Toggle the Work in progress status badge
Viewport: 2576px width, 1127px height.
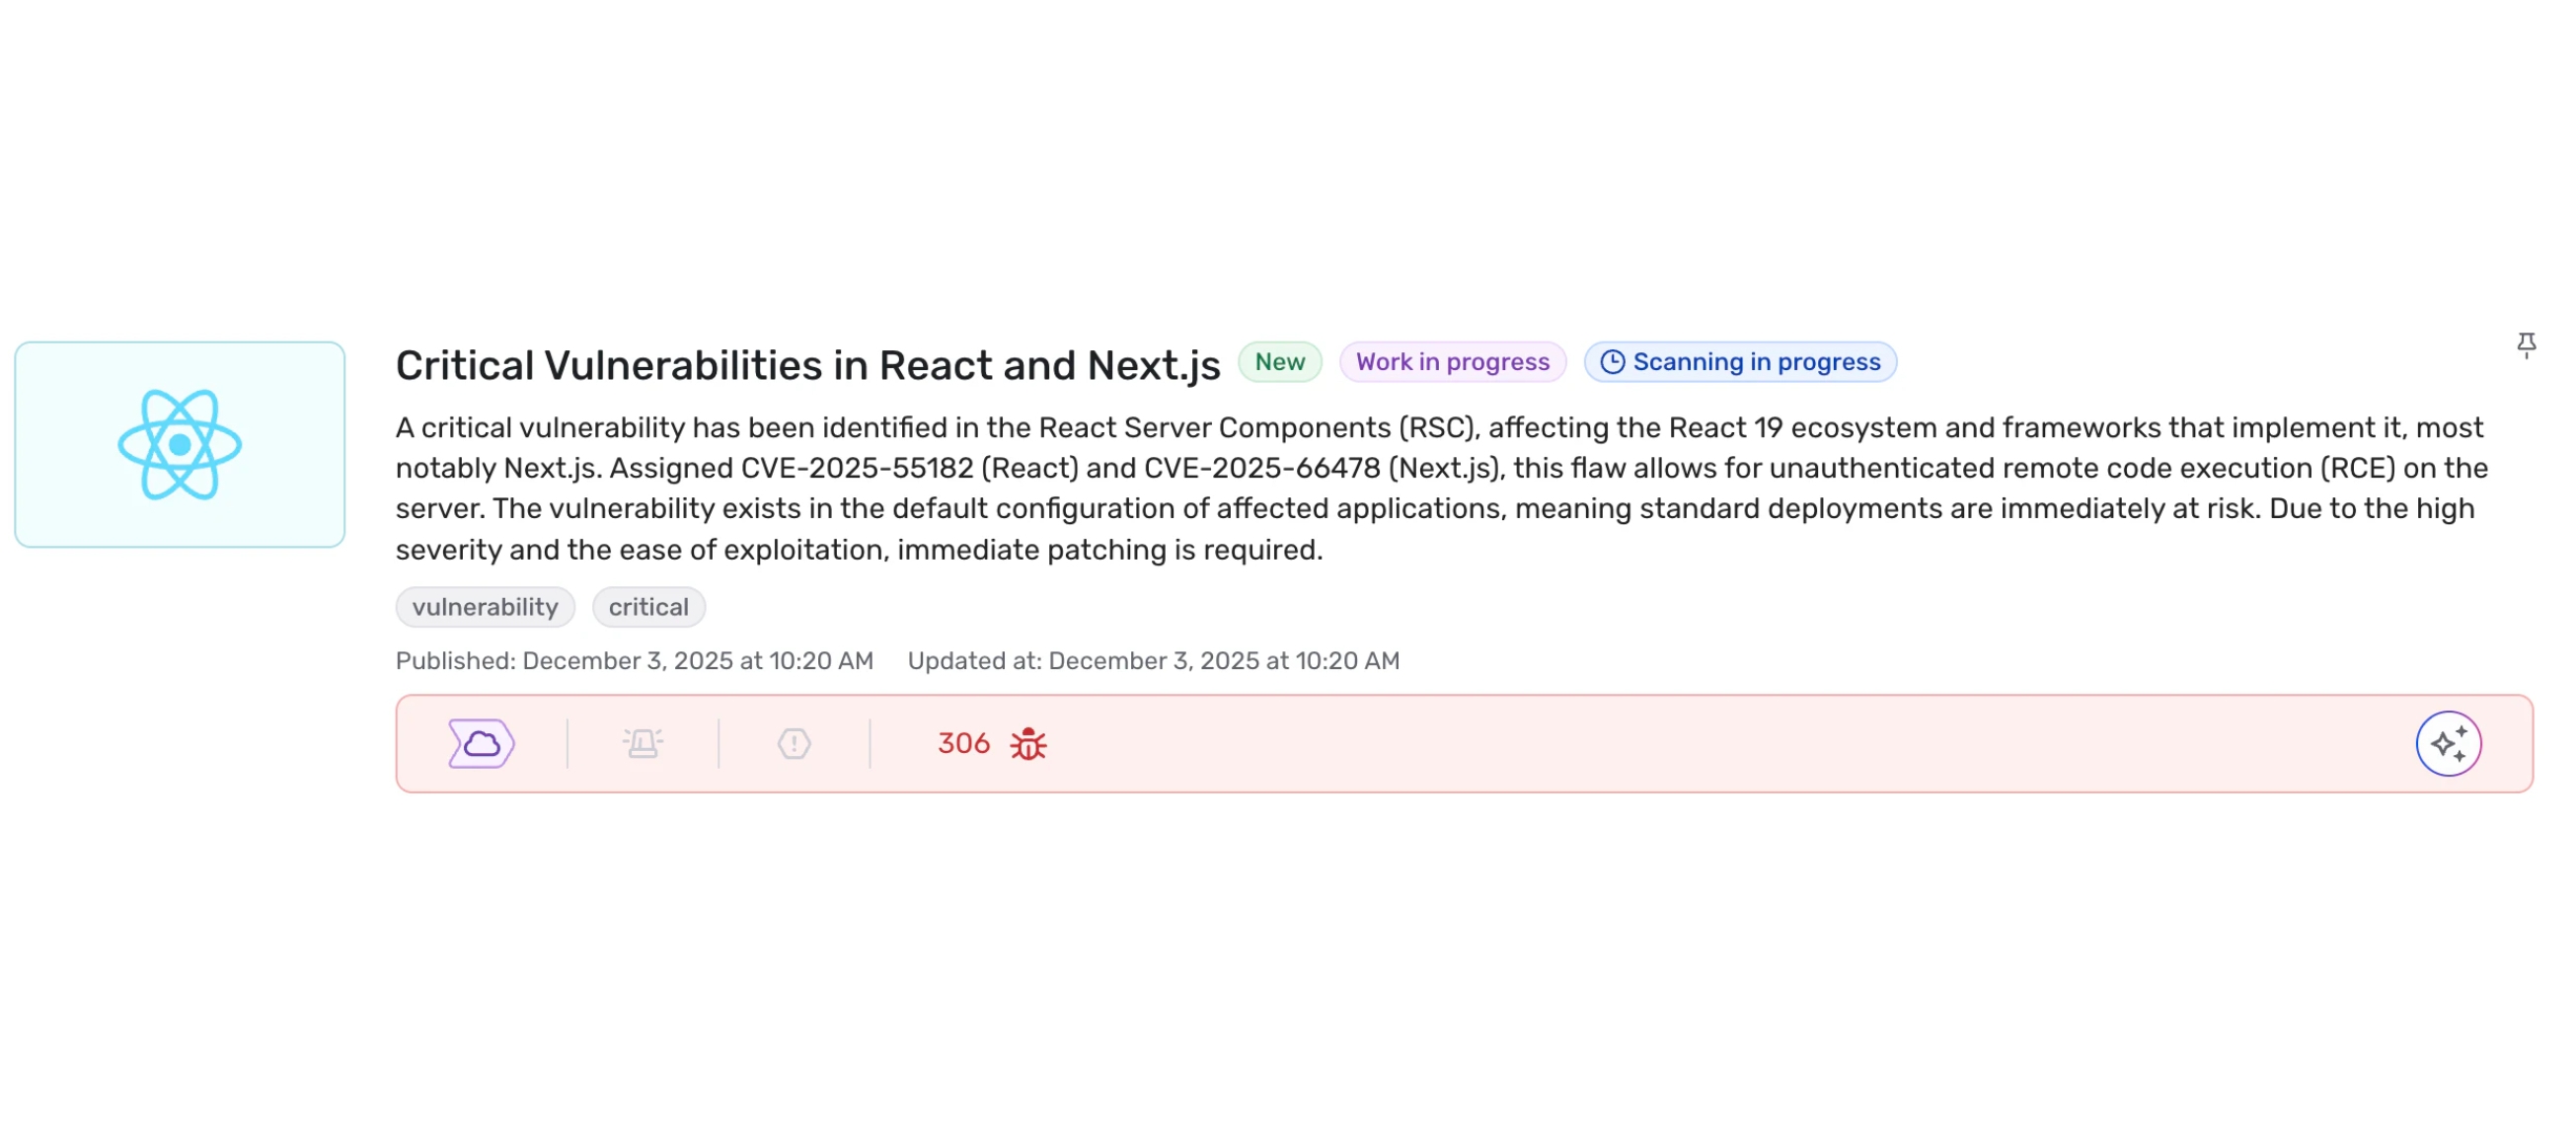(x=1452, y=362)
